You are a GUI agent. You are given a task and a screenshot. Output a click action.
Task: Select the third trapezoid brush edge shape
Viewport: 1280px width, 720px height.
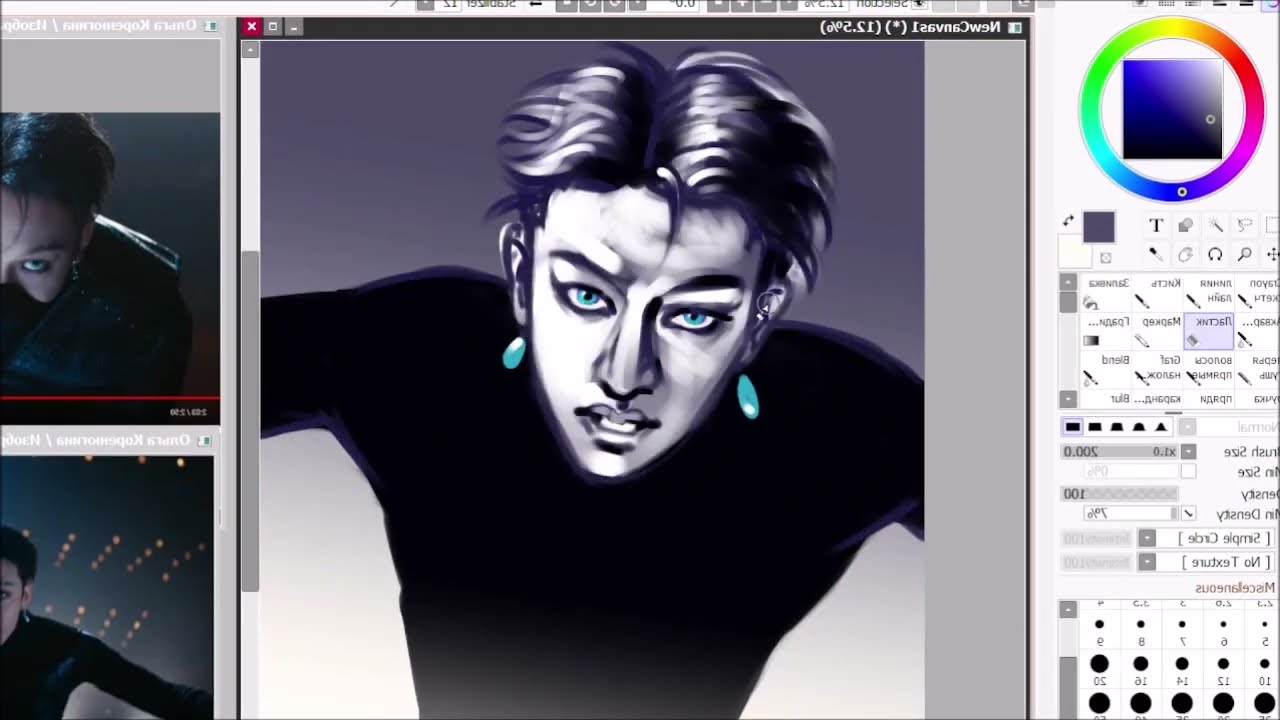pos(1117,427)
